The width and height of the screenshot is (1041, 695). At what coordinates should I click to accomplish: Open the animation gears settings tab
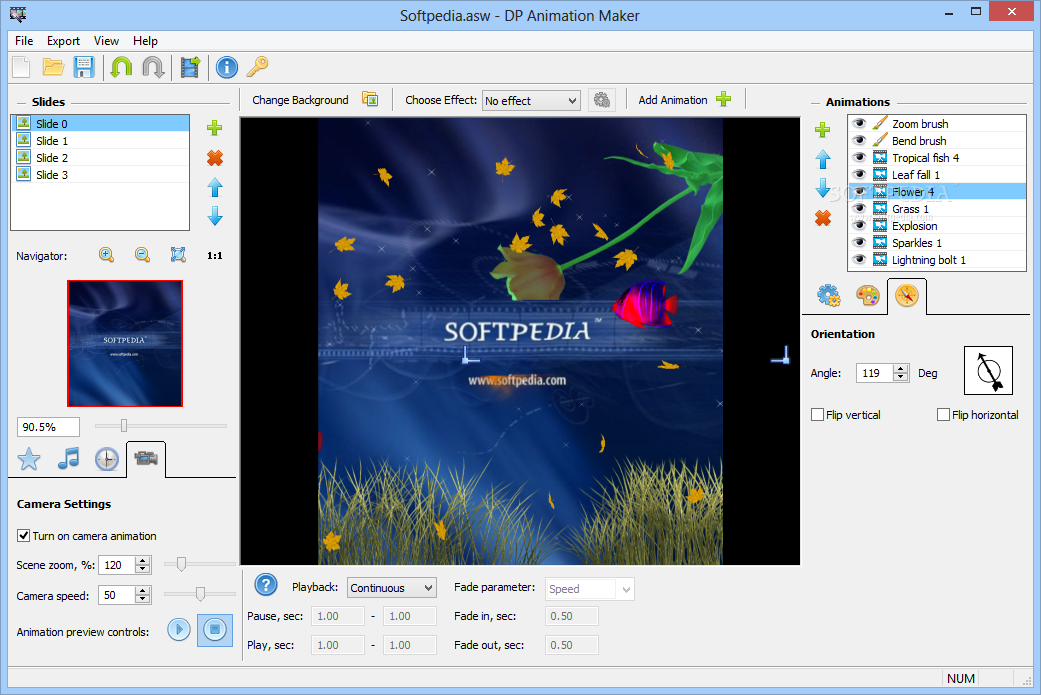(x=829, y=295)
